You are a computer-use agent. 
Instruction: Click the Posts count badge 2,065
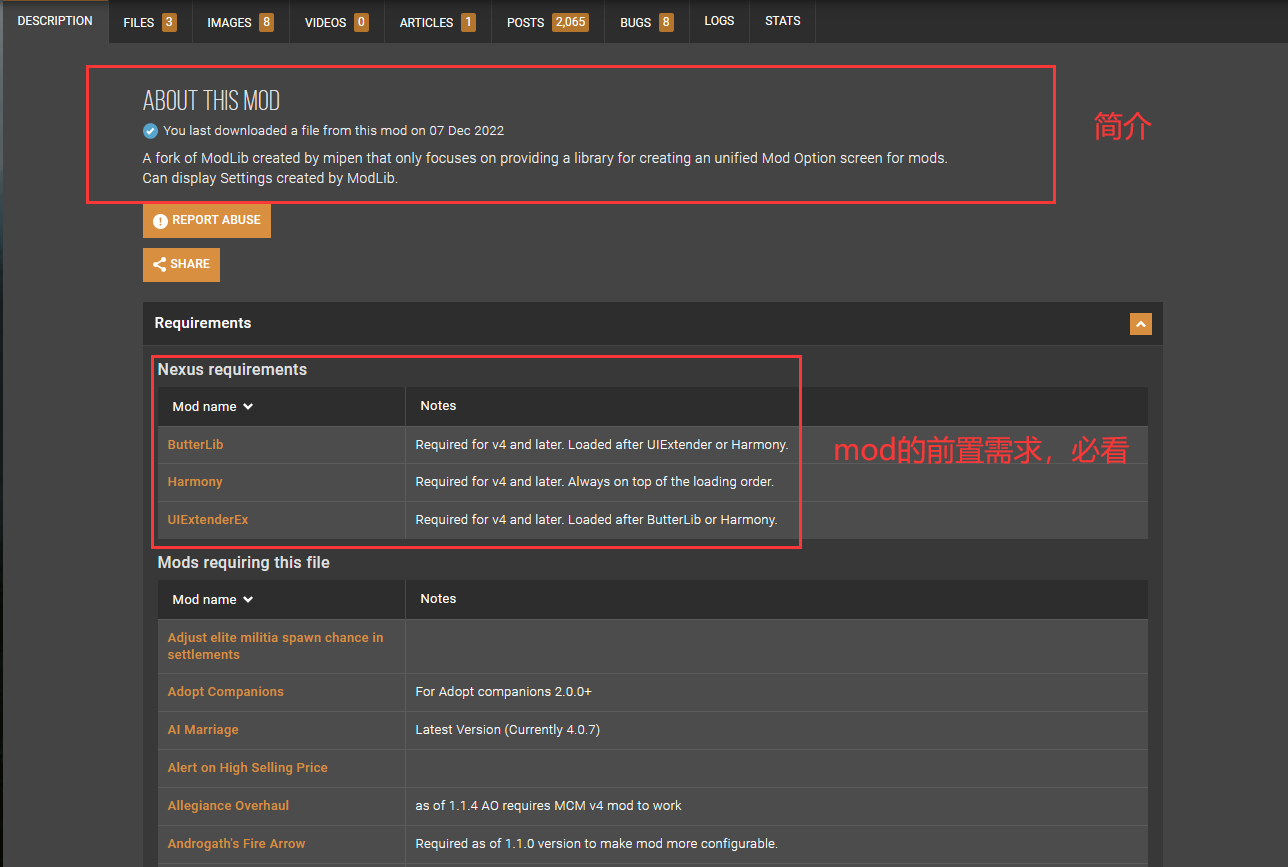click(570, 22)
